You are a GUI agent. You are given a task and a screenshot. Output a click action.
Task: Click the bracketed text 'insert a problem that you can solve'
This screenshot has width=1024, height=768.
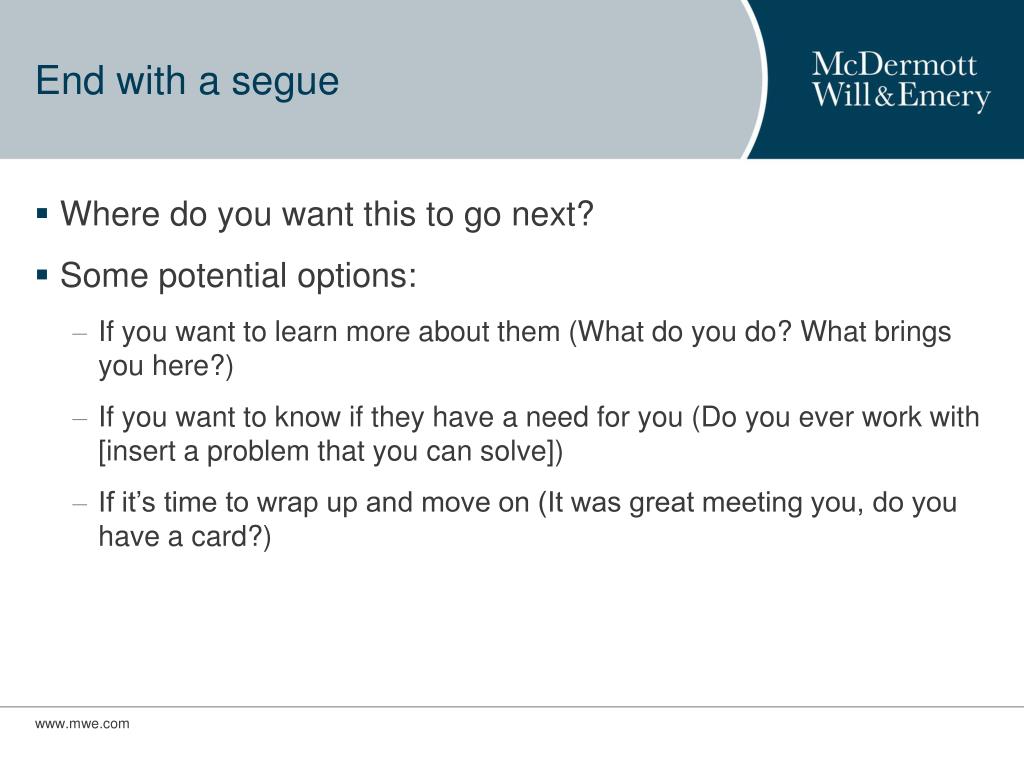[x=330, y=451]
